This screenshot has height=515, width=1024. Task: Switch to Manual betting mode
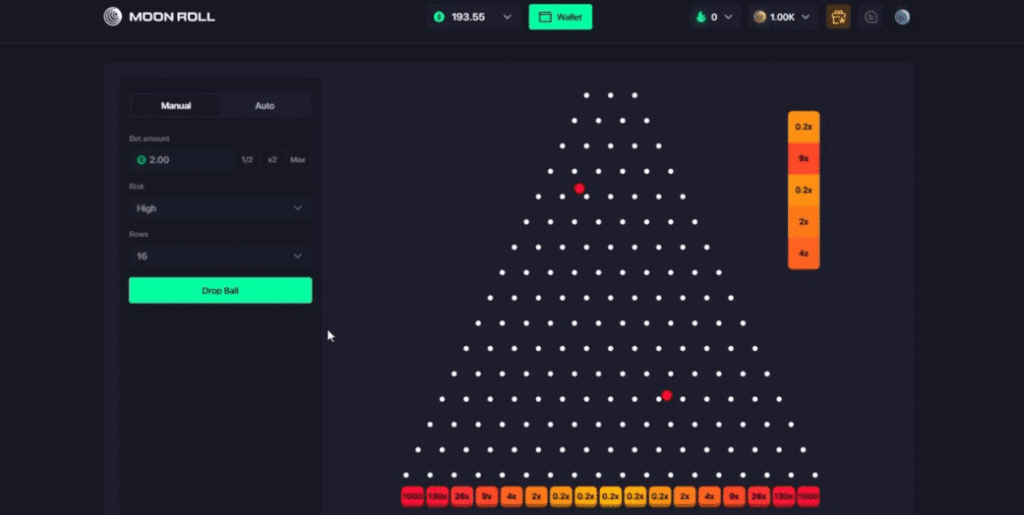176,106
